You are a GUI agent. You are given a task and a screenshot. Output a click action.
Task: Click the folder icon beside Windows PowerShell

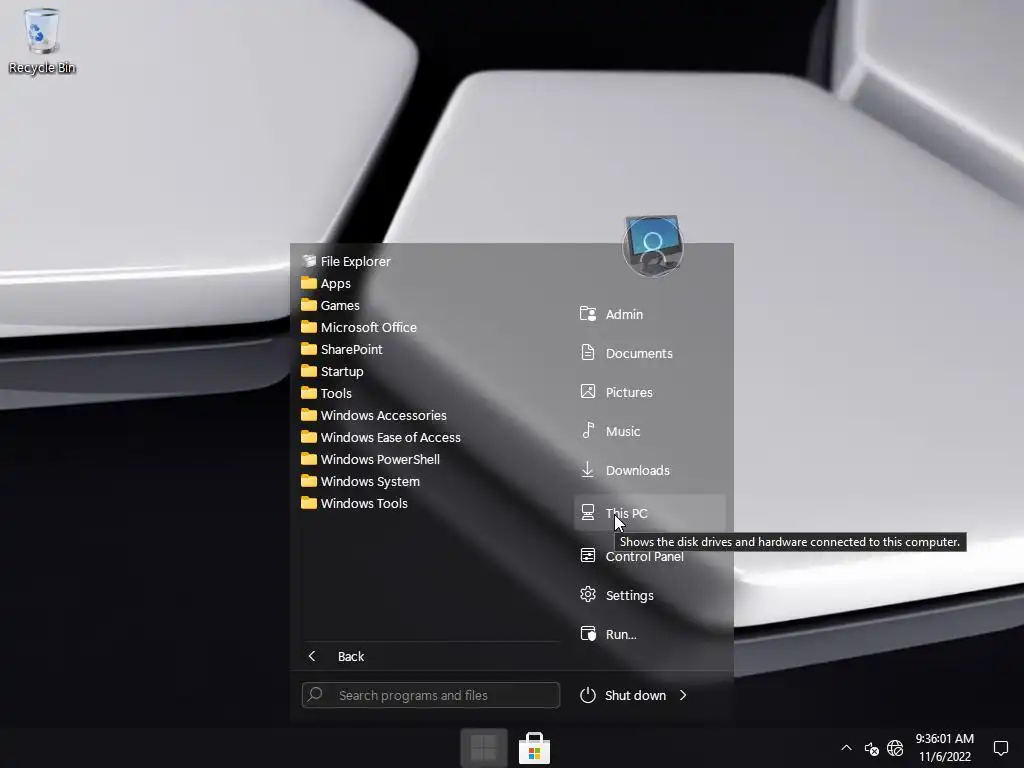pyautogui.click(x=309, y=458)
